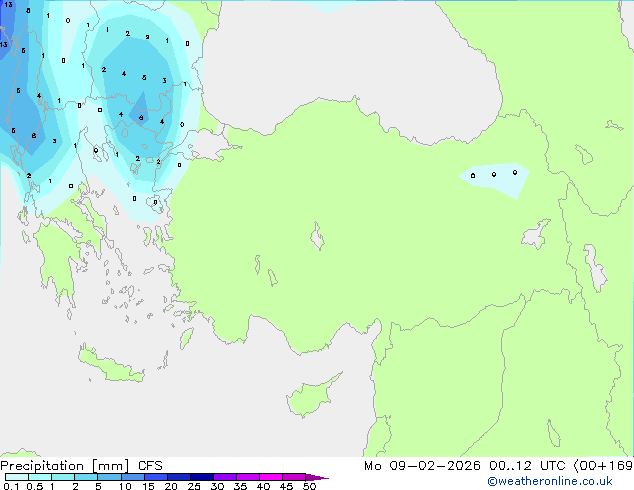Image resolution: width=634 pixels, height=490 pixels.
Task: Click the 1–2 mm legend swatch
Action: tap(63, 477)
